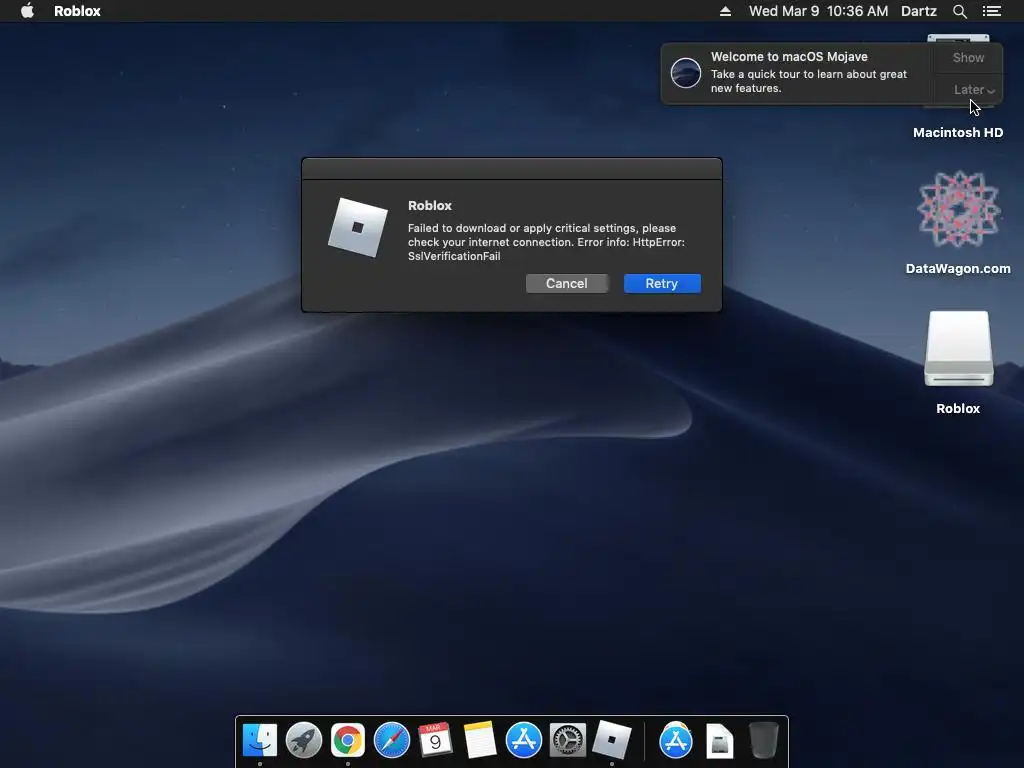1024x768 pixels.
Task: Select the Roblox disk image on desktop
Action: 958,362
